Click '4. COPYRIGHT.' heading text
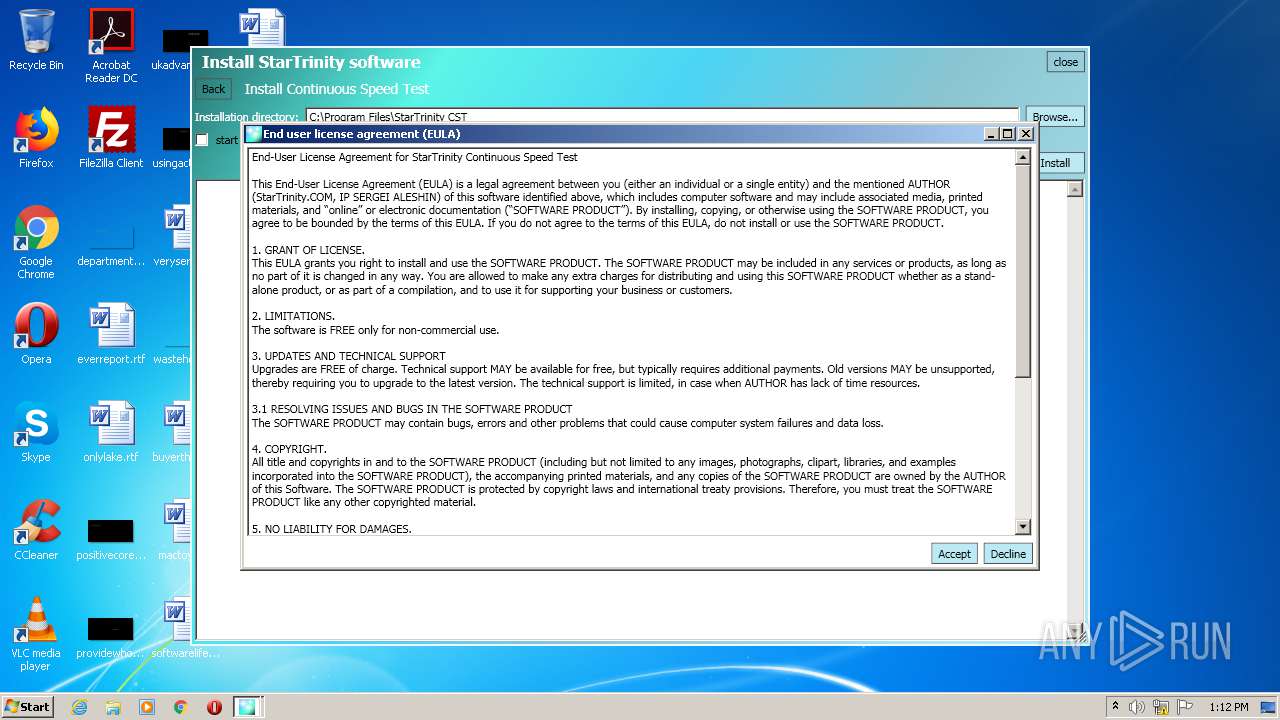Screen dimensions: 1280x720 tap(289, 449)
